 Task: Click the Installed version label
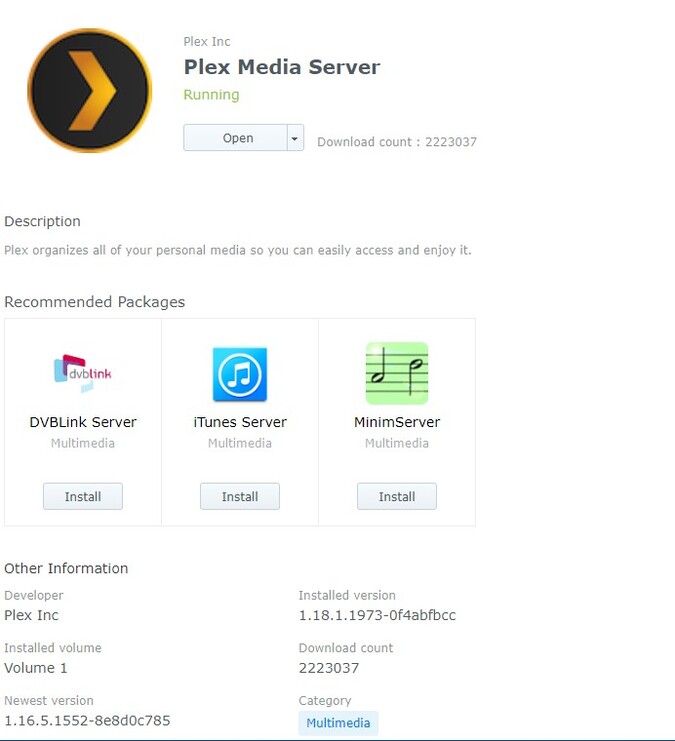347,595
